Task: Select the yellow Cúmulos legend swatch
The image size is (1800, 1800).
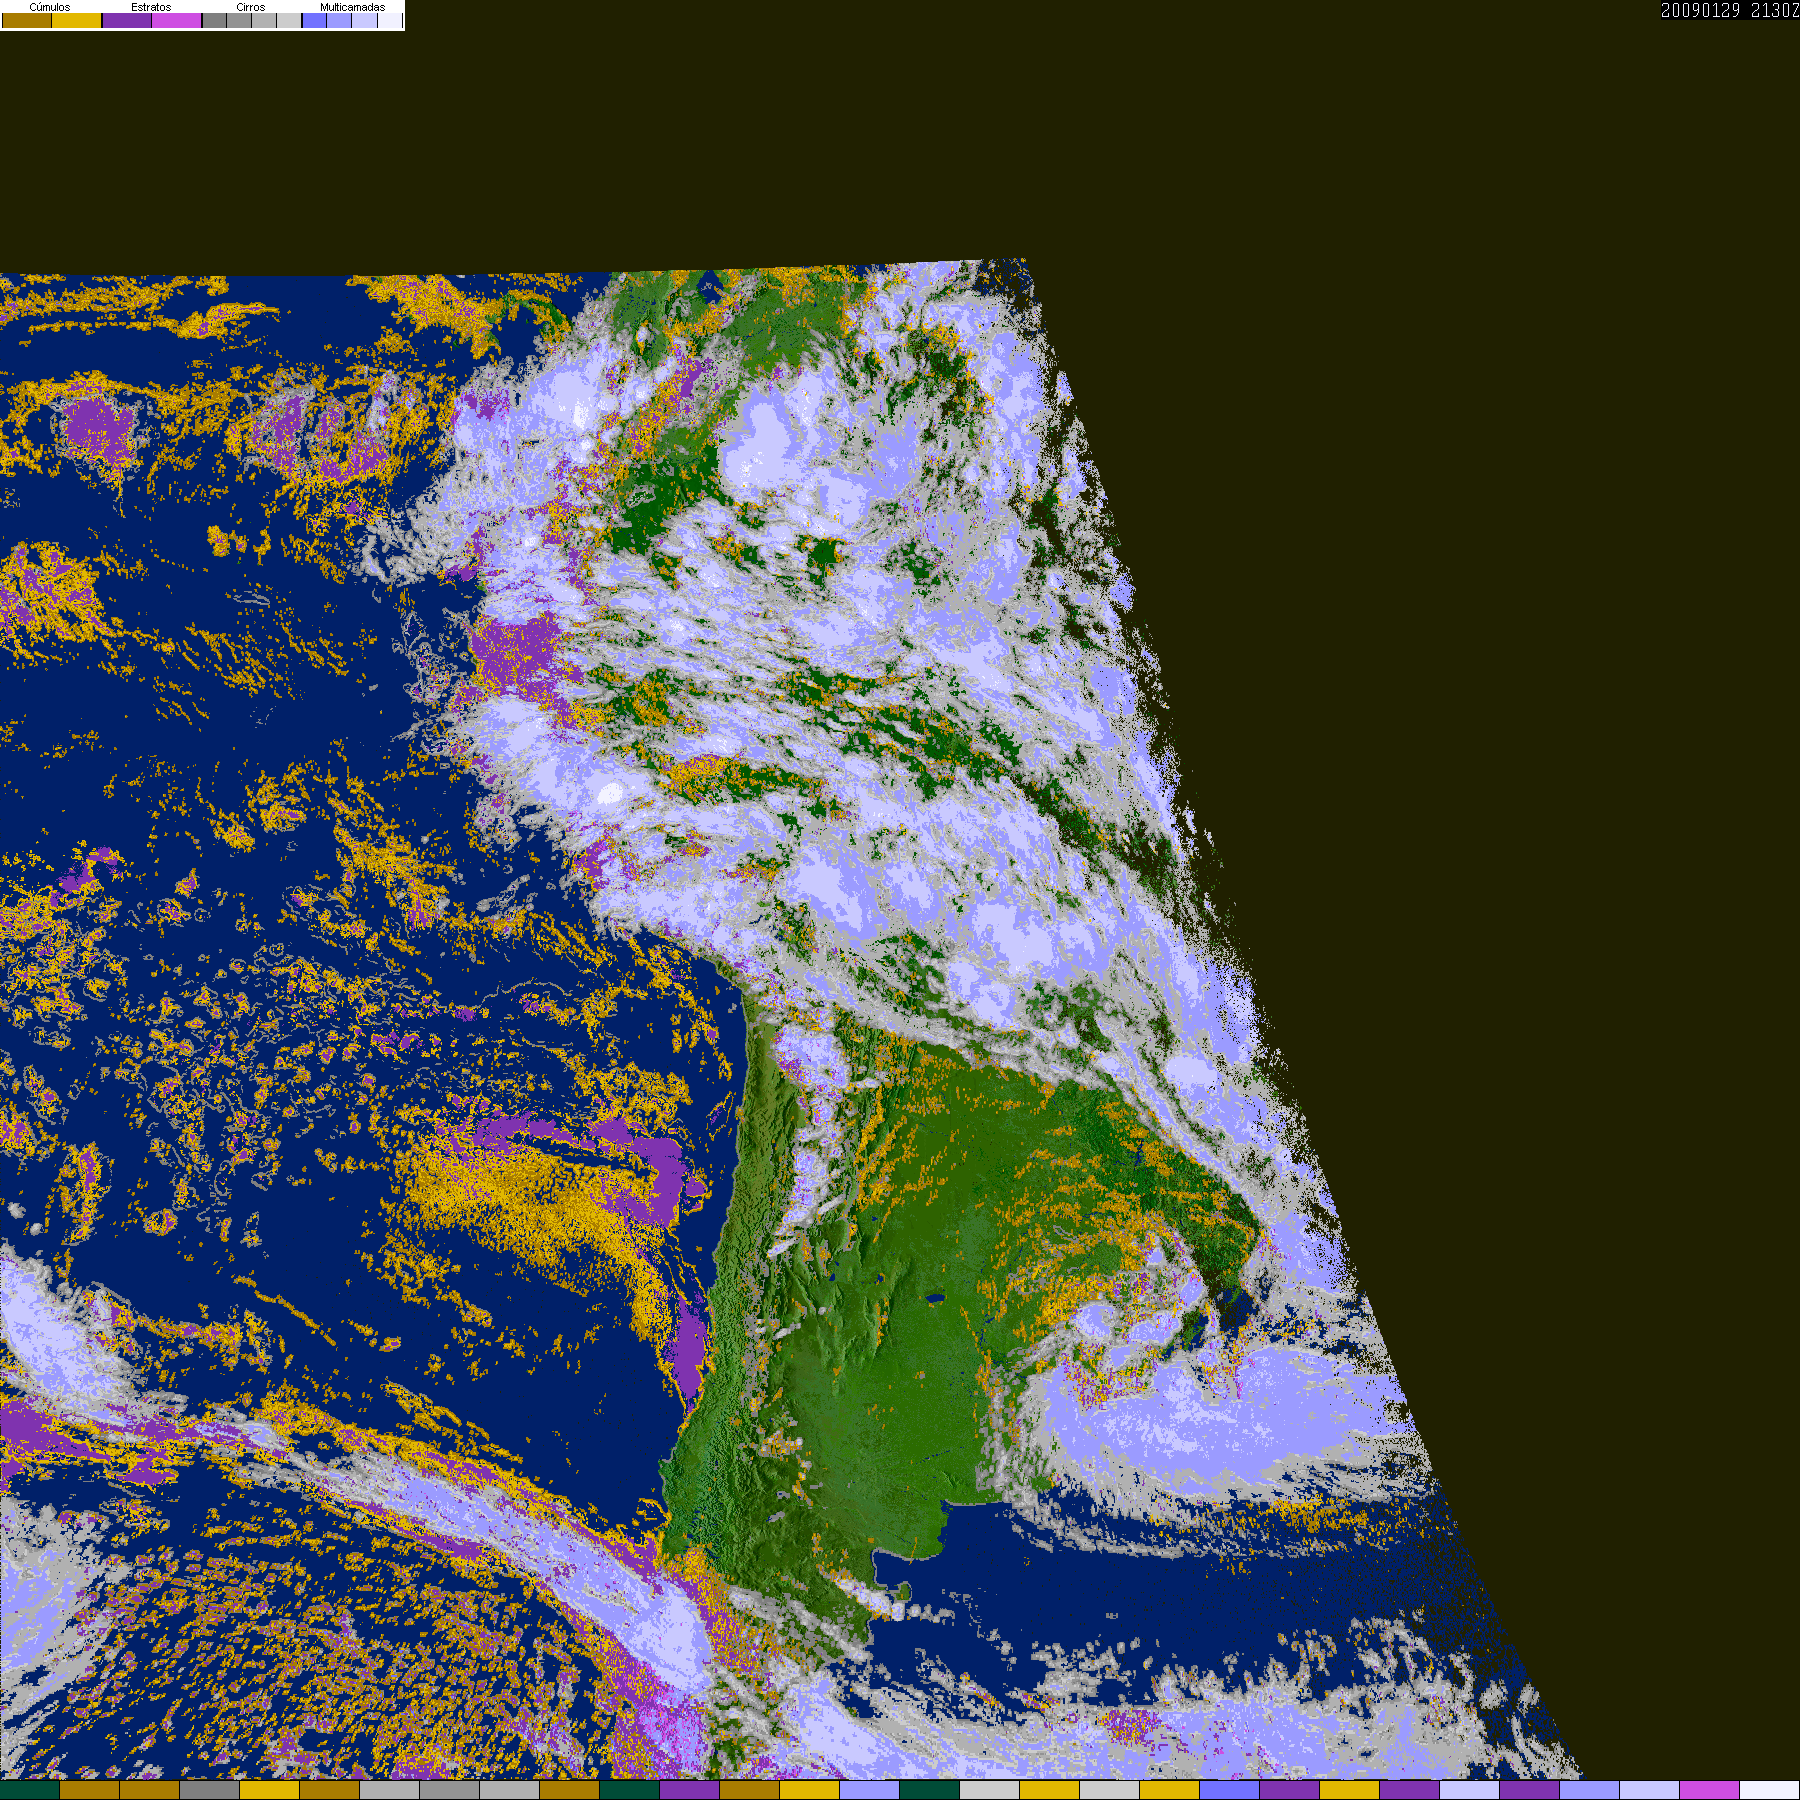Action: 77,20
